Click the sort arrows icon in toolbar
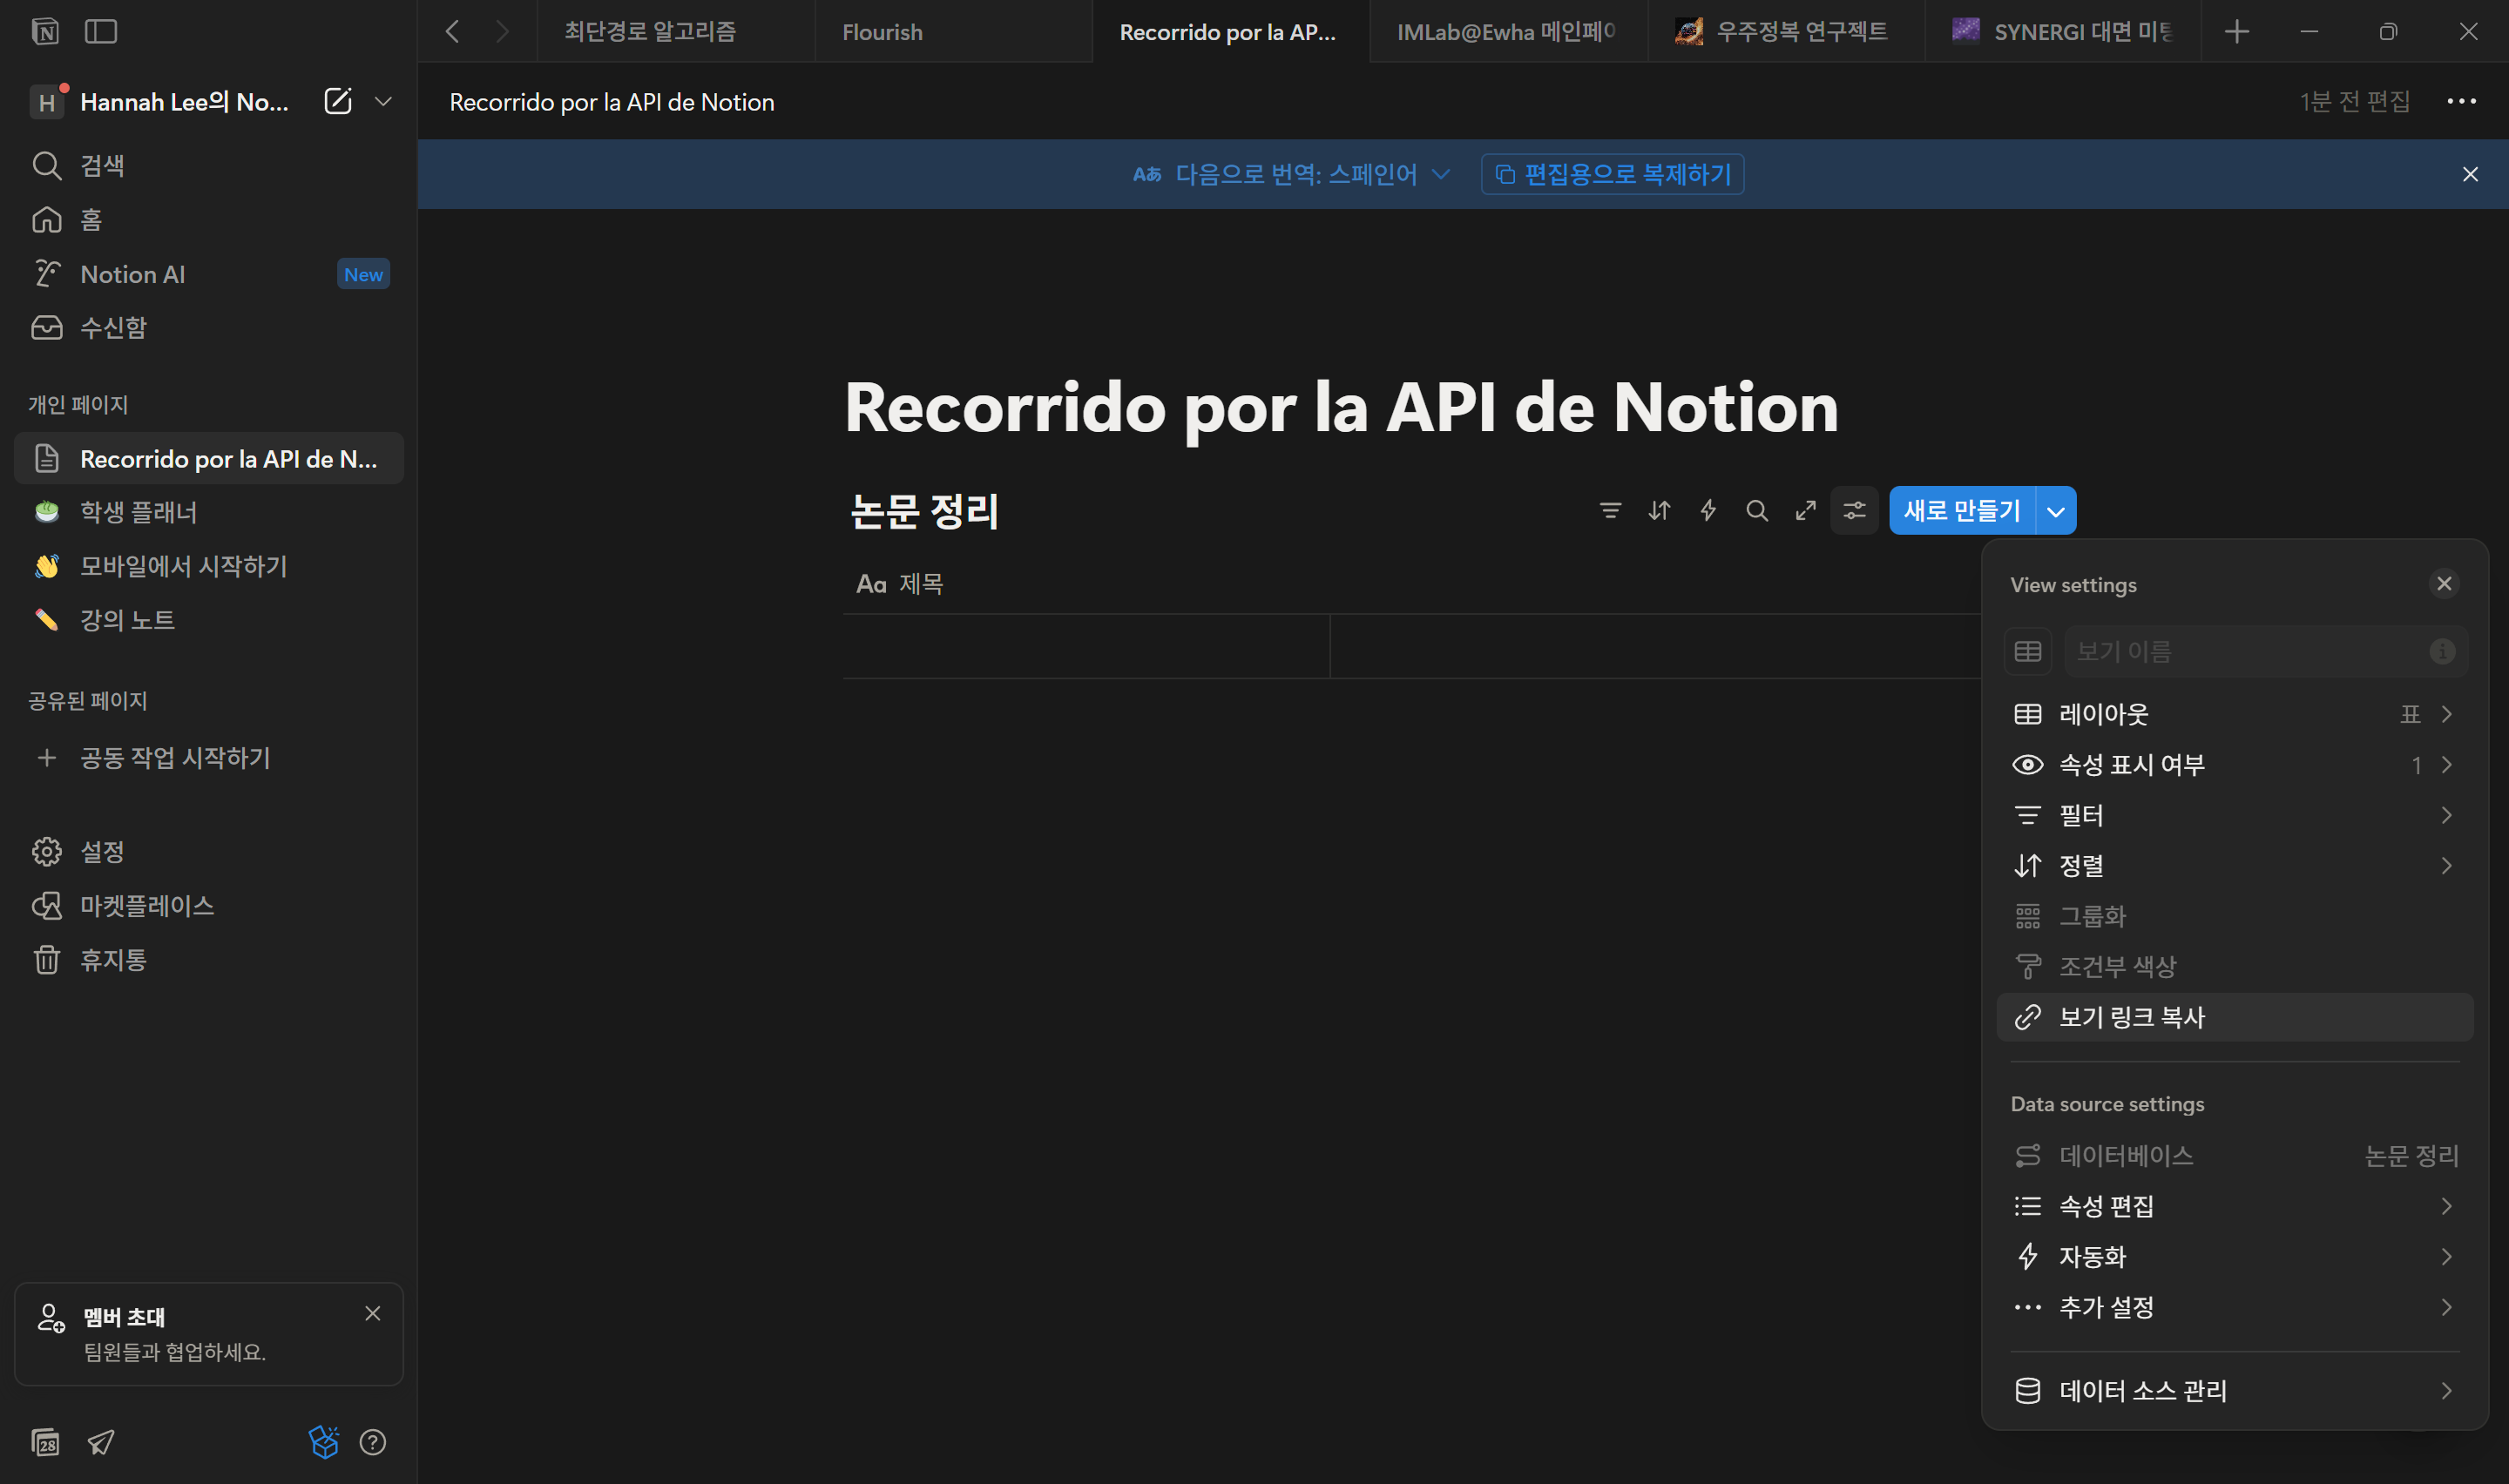The height and width of the screenshot is (1484, 2509). (1659, 511)
